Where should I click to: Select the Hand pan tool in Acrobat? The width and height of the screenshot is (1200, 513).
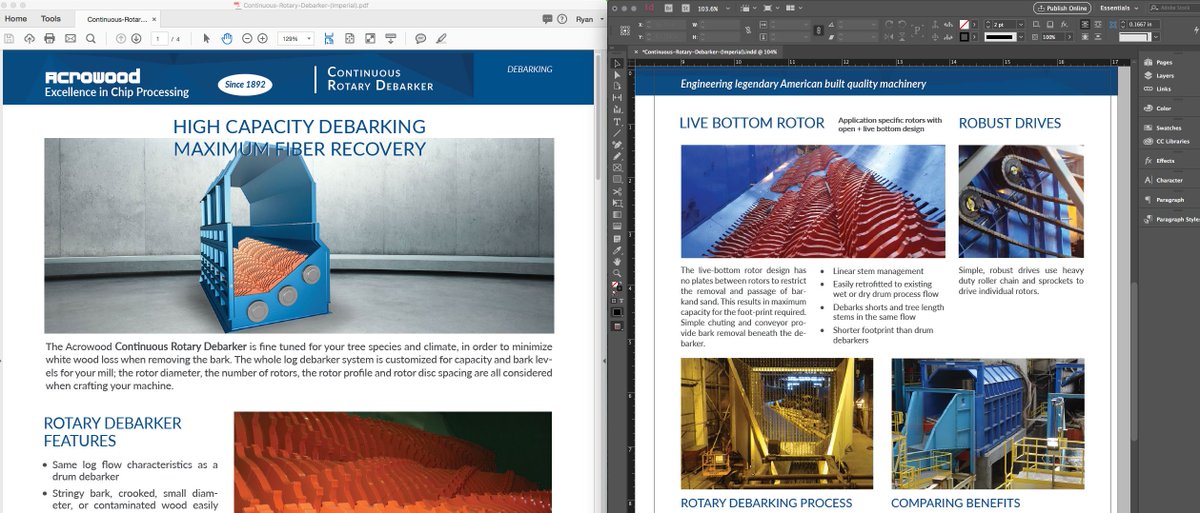227,38
